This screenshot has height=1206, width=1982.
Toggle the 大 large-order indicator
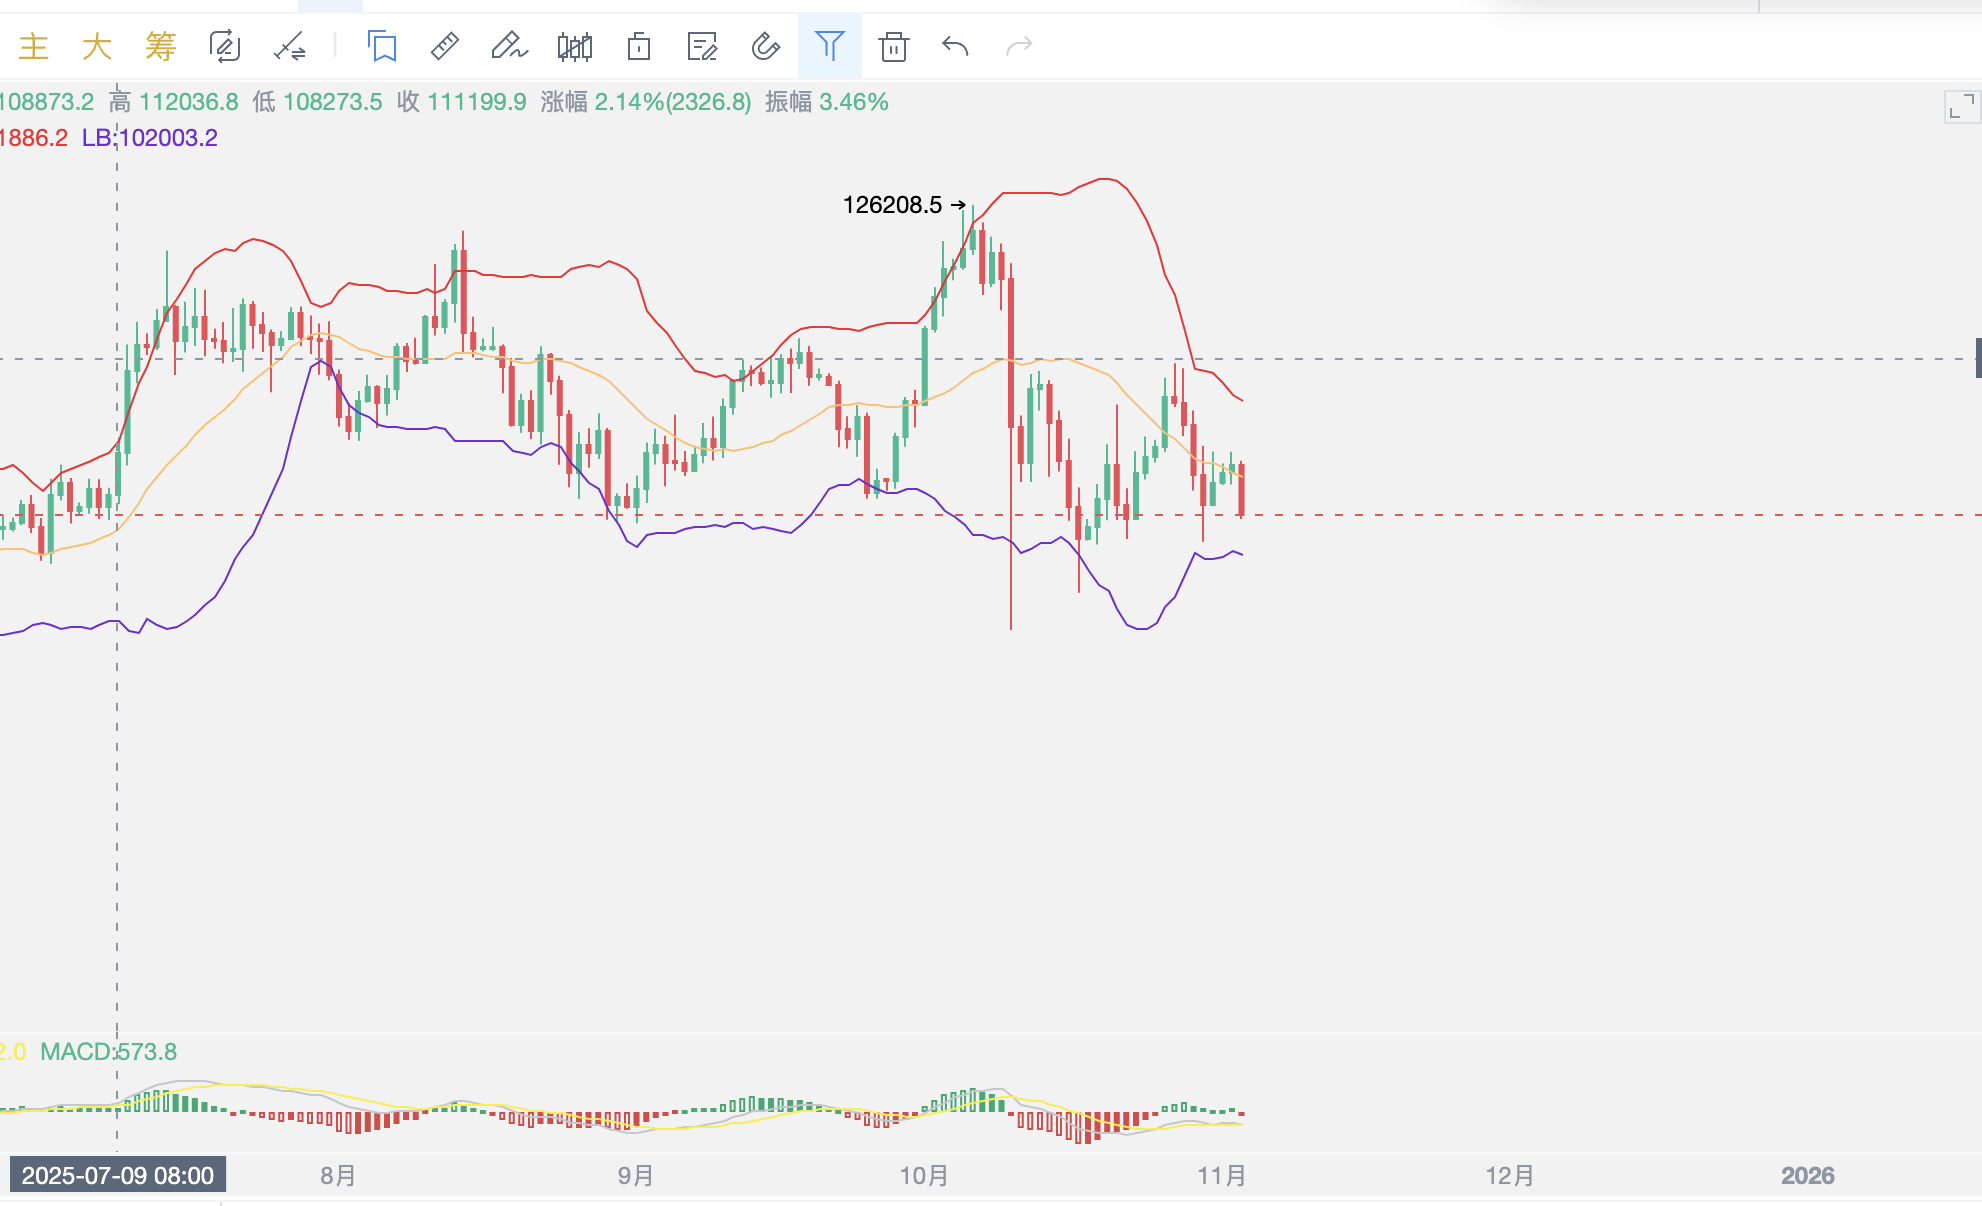pos(97,46)
